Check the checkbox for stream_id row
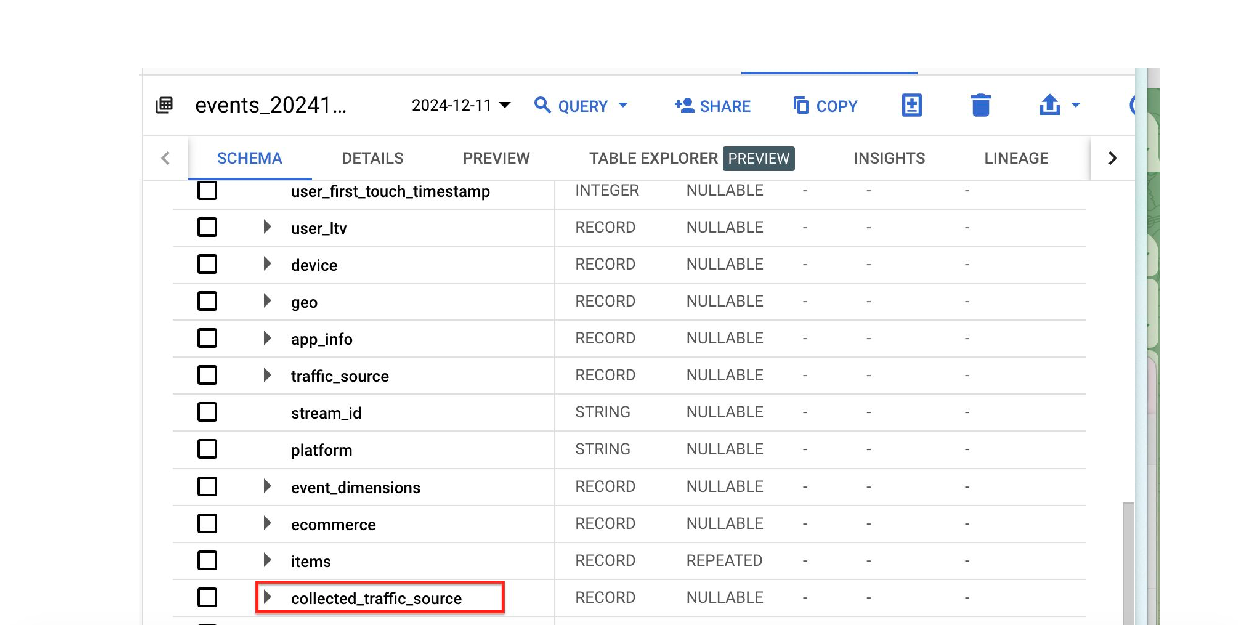 (x=207, y=411)
